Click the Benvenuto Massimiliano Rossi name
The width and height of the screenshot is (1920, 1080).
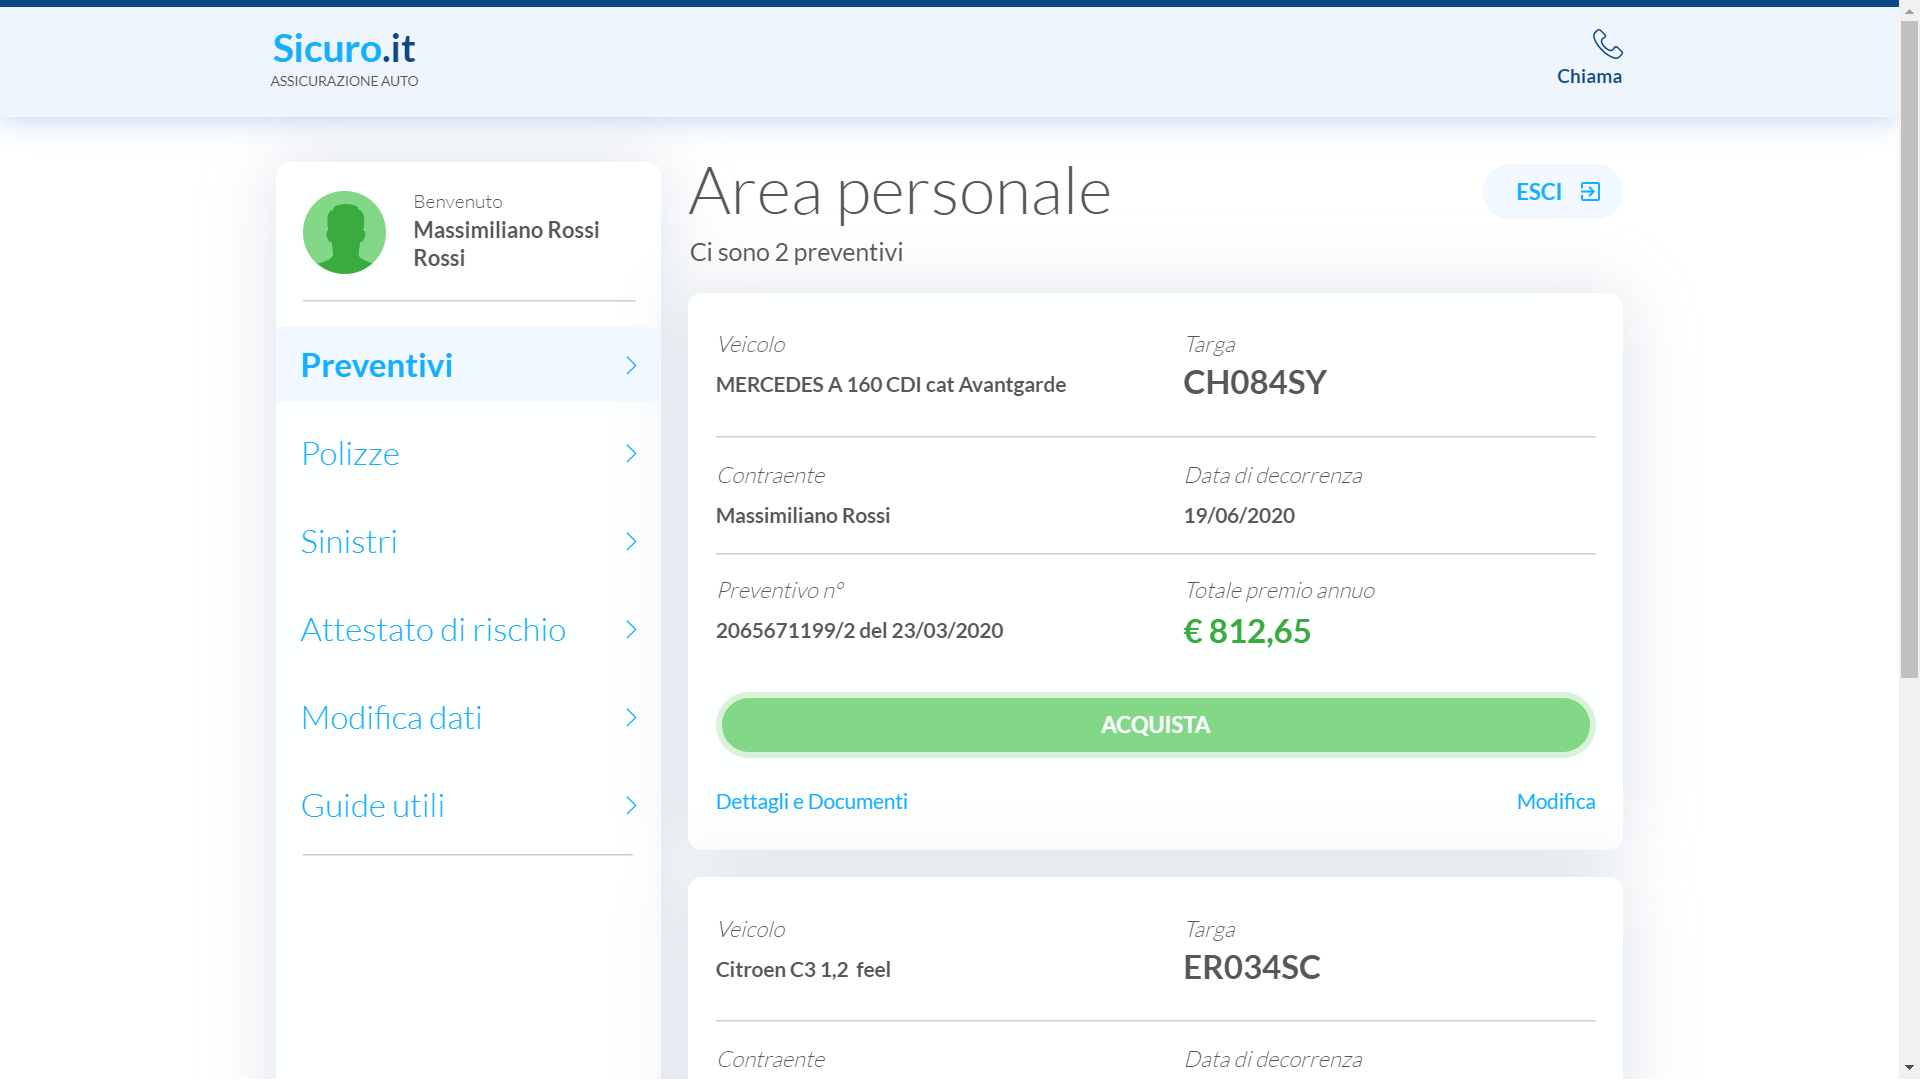click(506, 244)
